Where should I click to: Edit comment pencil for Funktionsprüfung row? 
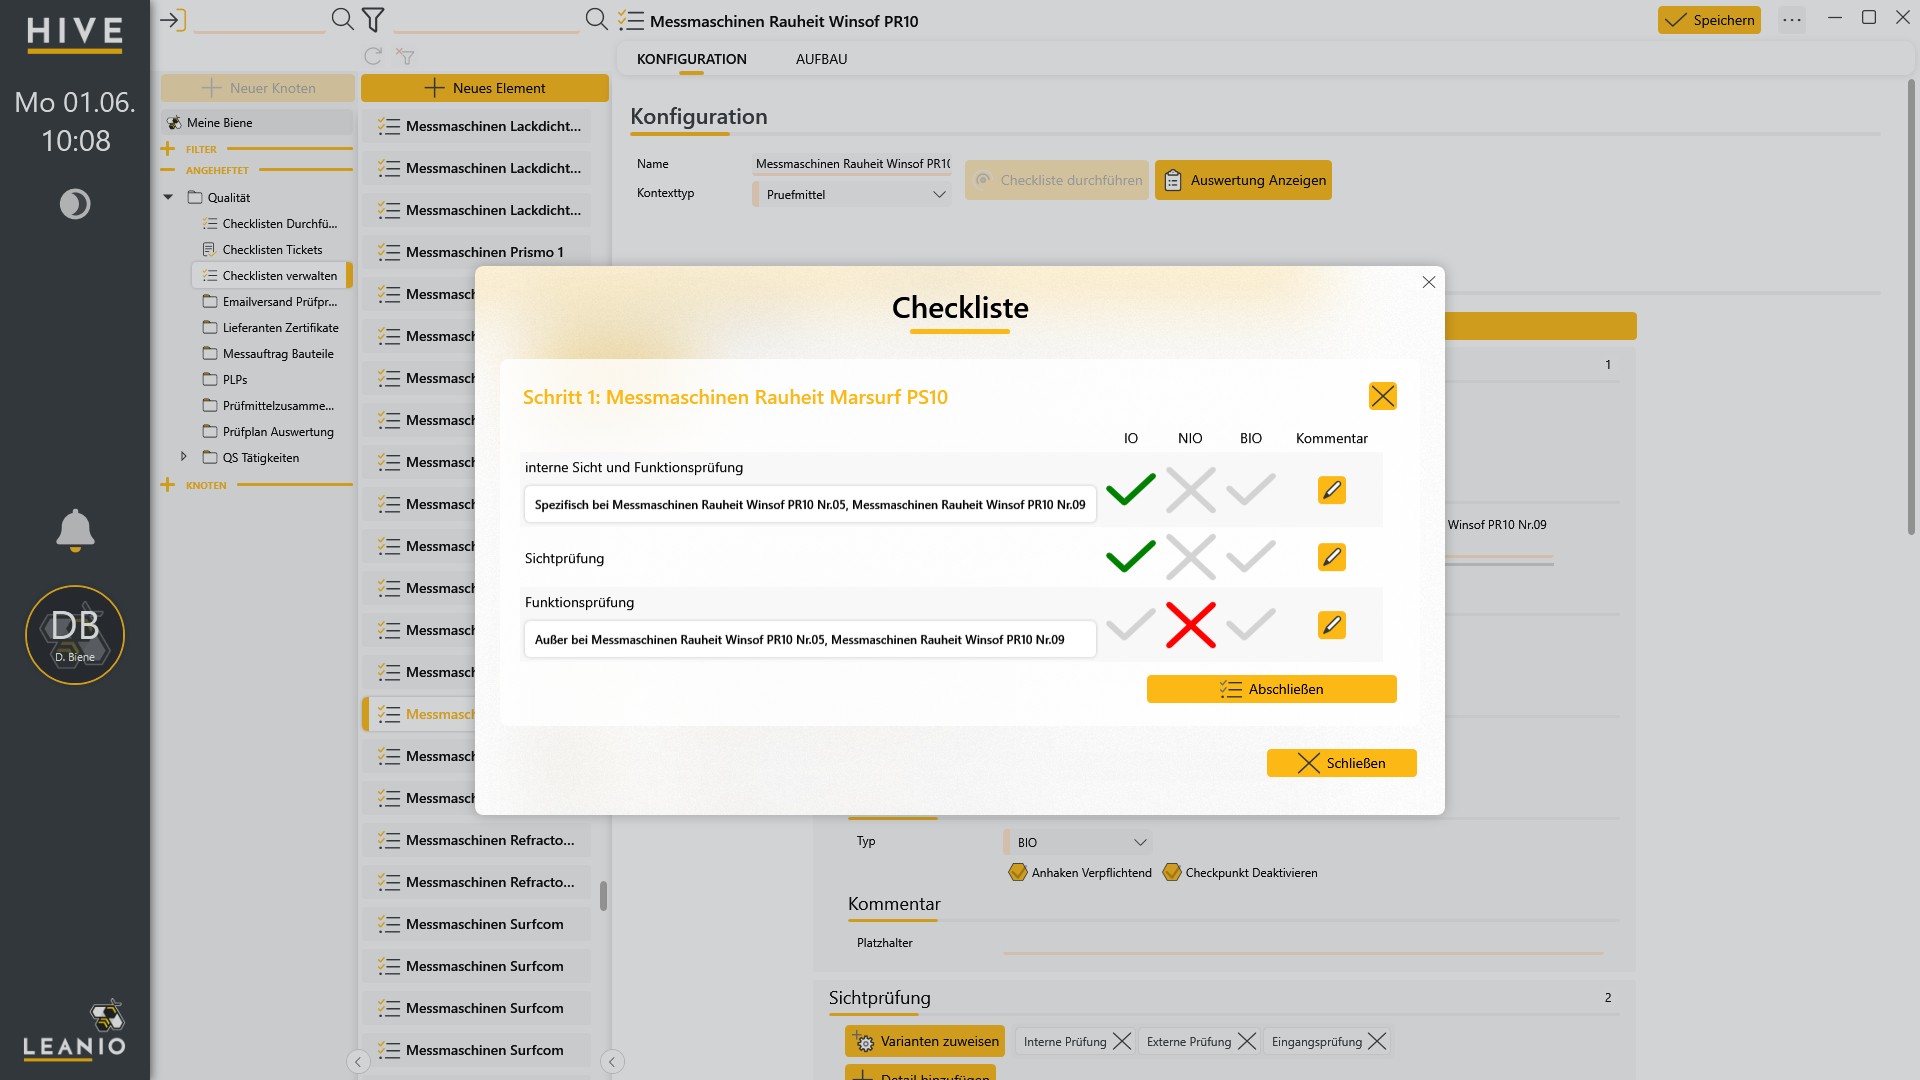(x=1331, y=625)
